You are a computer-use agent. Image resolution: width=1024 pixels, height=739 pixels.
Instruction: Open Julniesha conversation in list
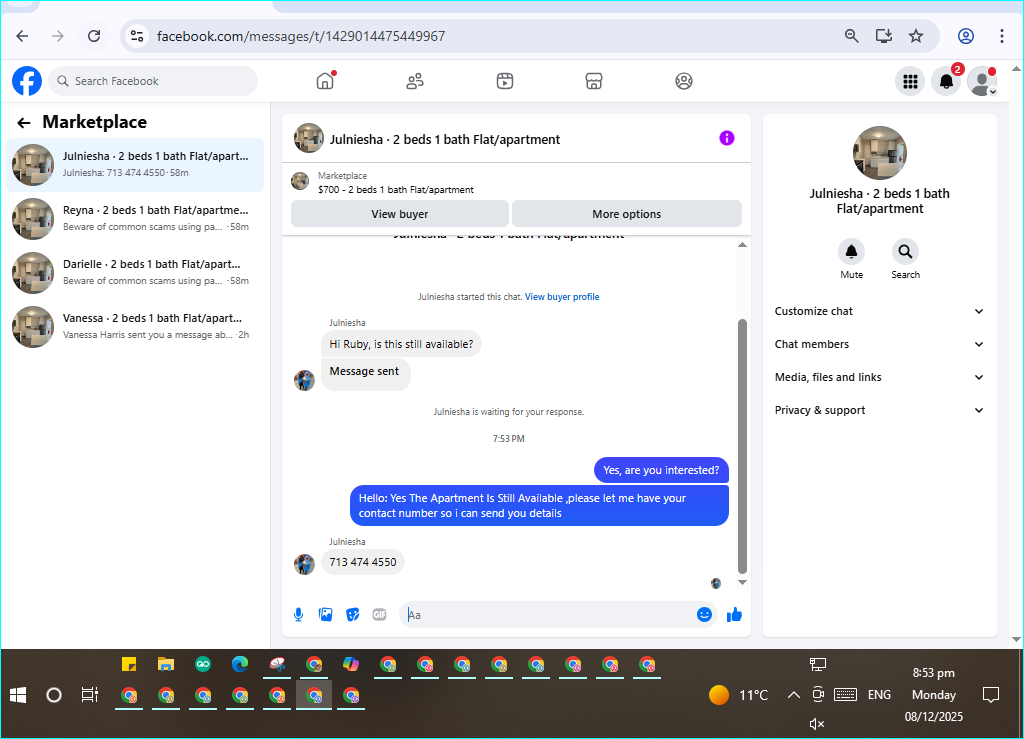tap(135, 165)
